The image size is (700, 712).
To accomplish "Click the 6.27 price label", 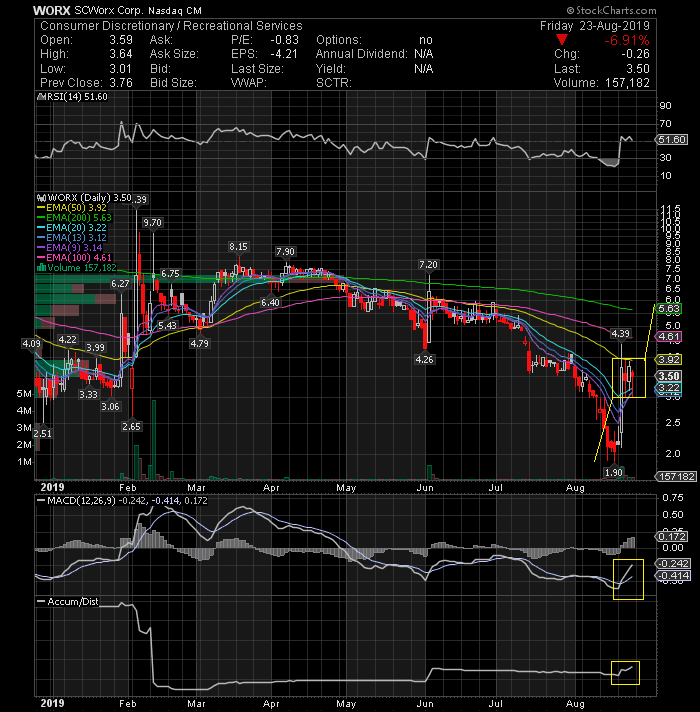I will coord(120,284).
